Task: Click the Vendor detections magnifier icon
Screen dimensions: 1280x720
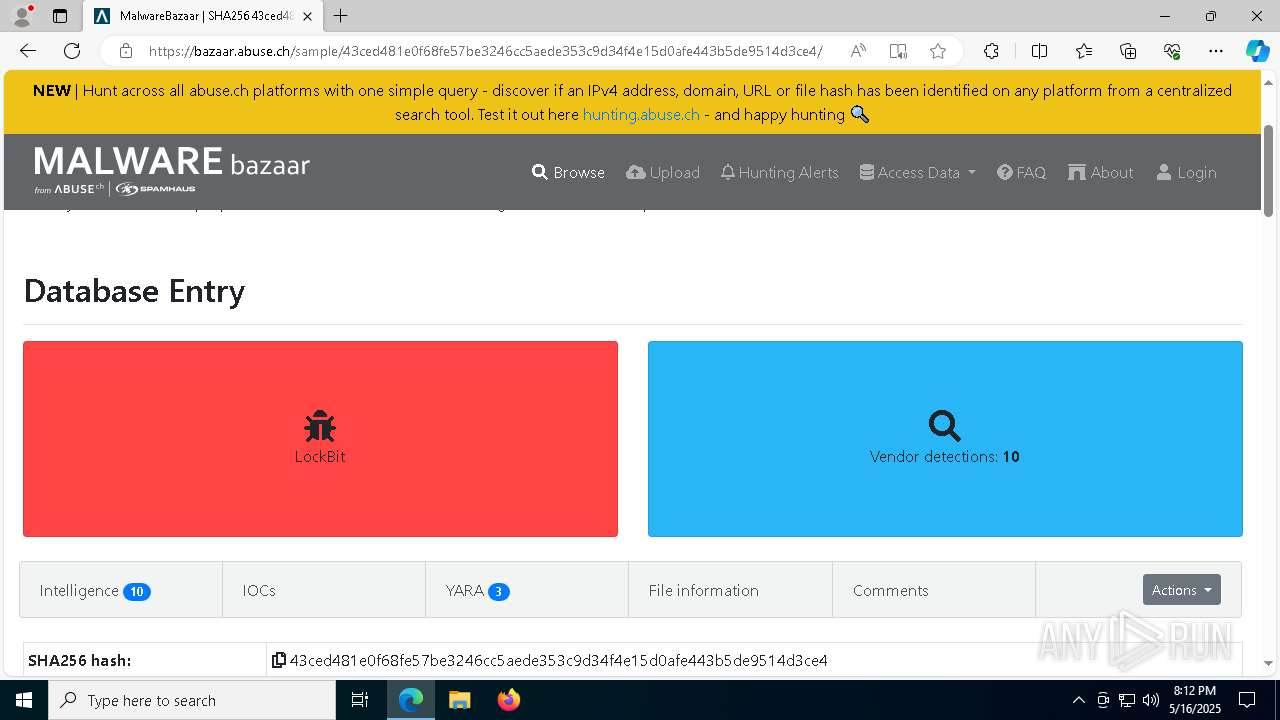Action: coord(945,426)
